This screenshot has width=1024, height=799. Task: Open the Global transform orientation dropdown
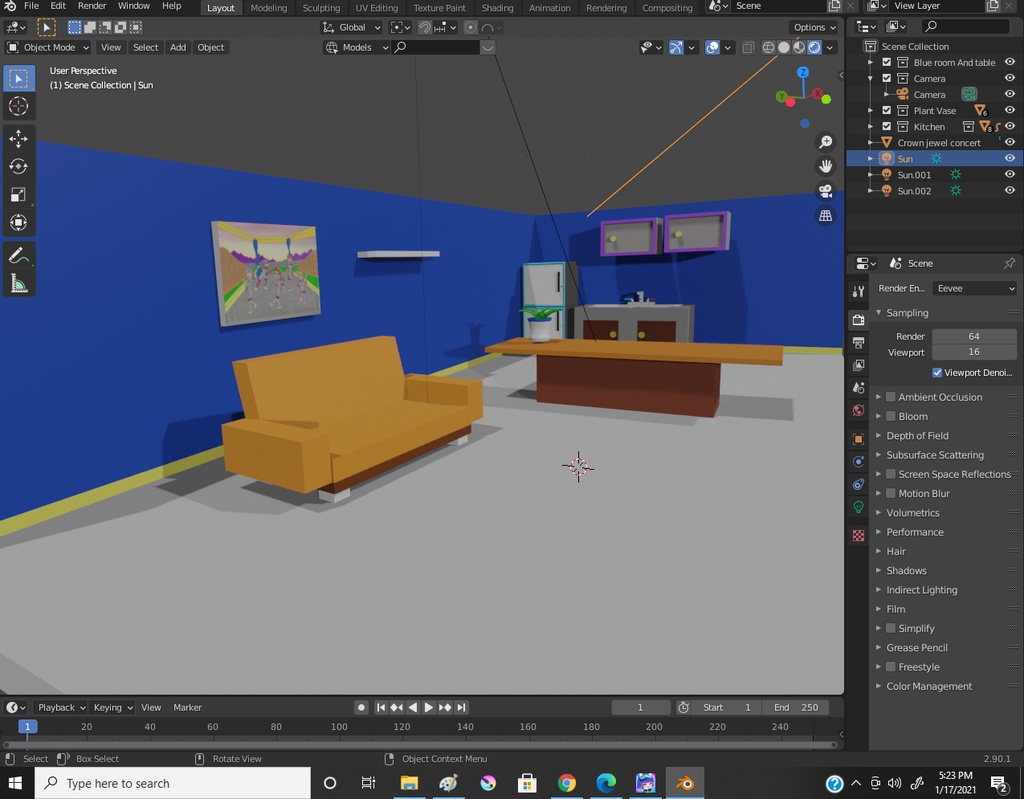[x=351, y=27]
